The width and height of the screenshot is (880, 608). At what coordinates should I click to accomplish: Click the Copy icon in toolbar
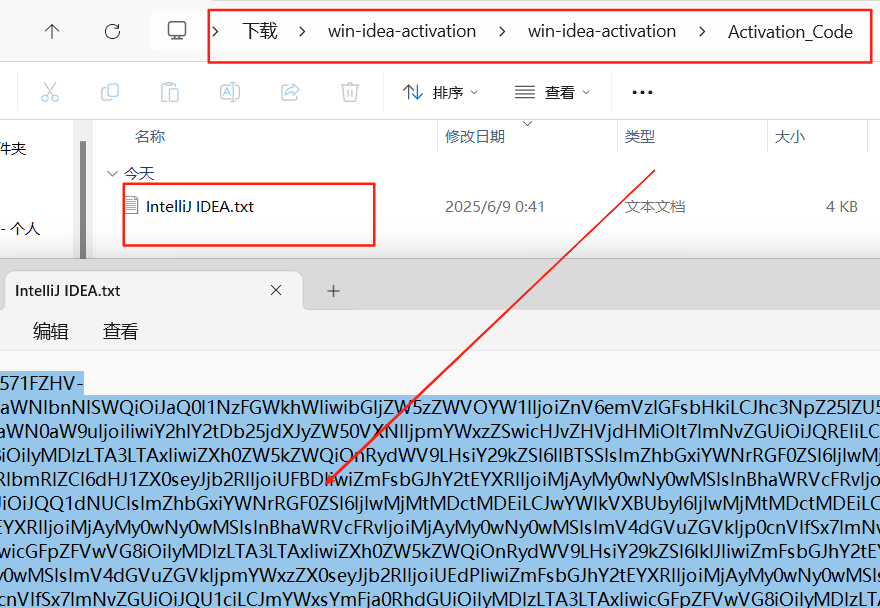[109, 92]
